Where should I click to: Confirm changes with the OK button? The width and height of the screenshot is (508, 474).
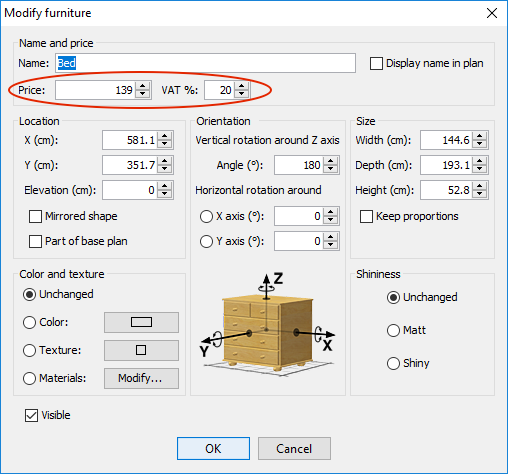(x=213, y=449)
